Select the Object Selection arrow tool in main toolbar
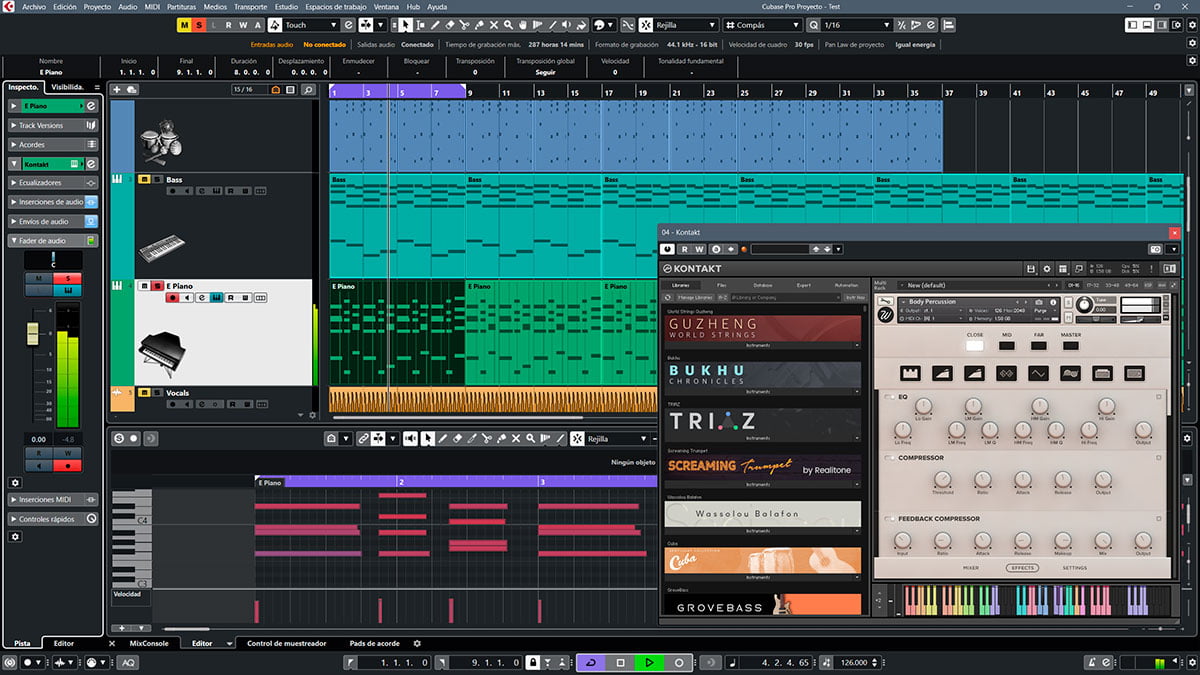1200x675 pixels. pyautogui.click(x=406, y=24)
